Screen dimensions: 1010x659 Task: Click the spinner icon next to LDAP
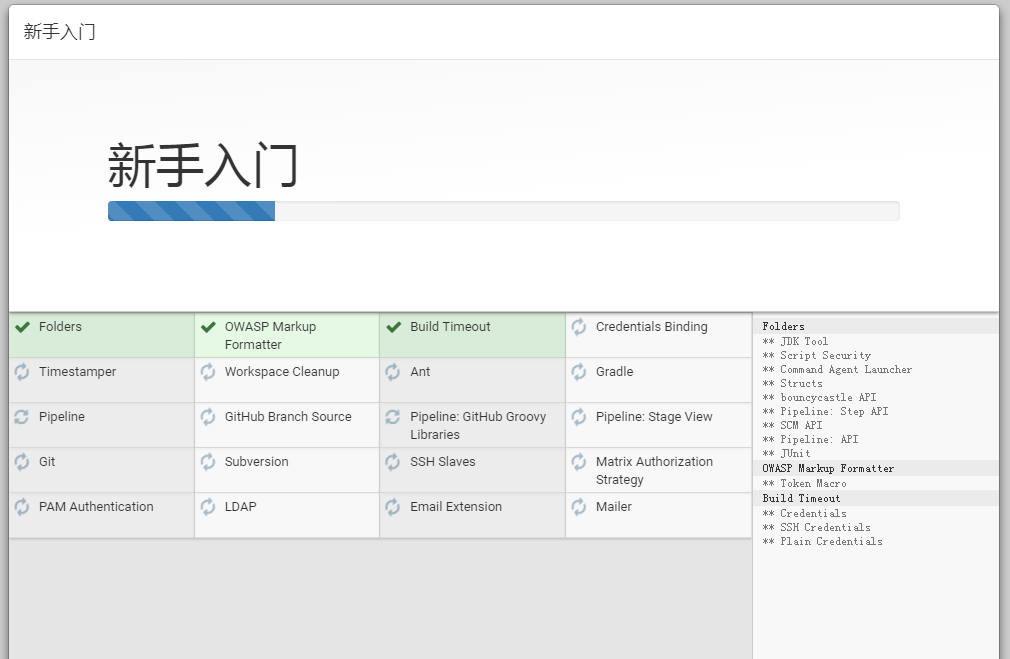click(x=207, y=507)
